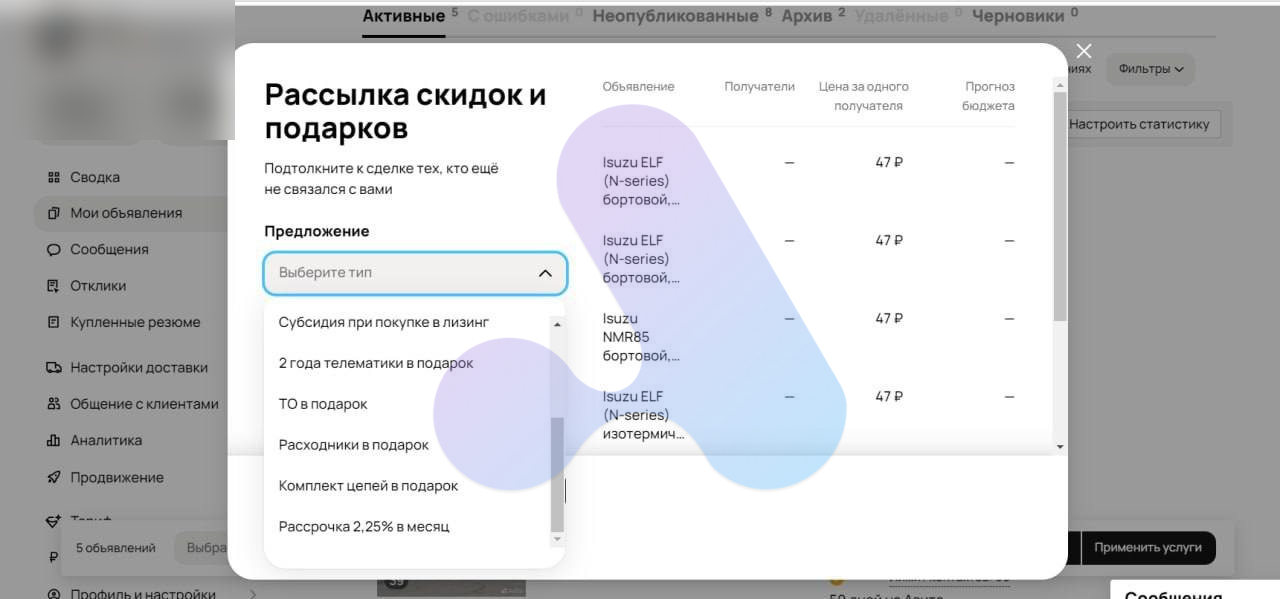Open the Сообщения chat bubble icon
The width and height of the screenshot is (1280, 599).
pyautogui.click(x=54, y=250)
